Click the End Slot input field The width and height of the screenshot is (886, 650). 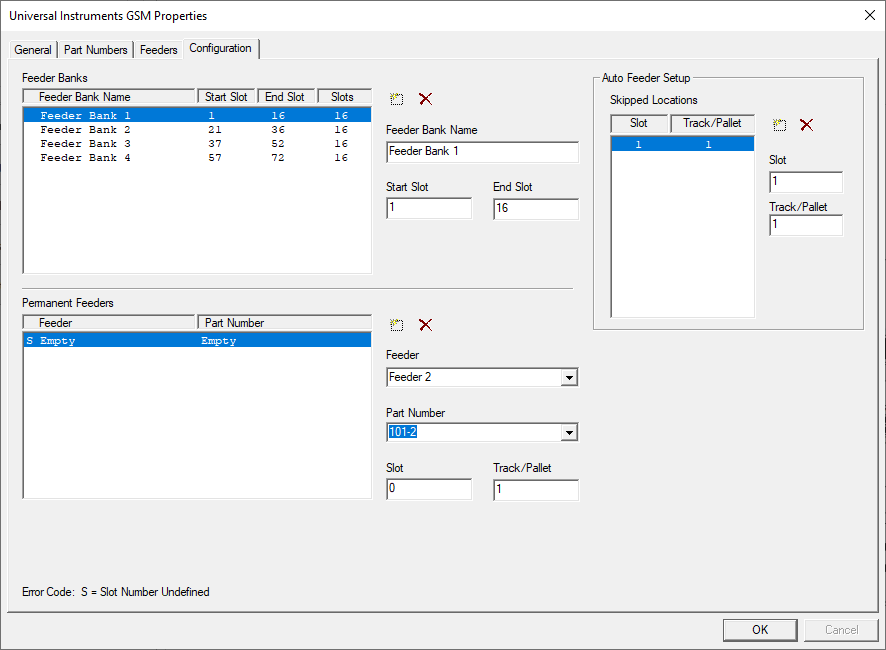(535, 208)
